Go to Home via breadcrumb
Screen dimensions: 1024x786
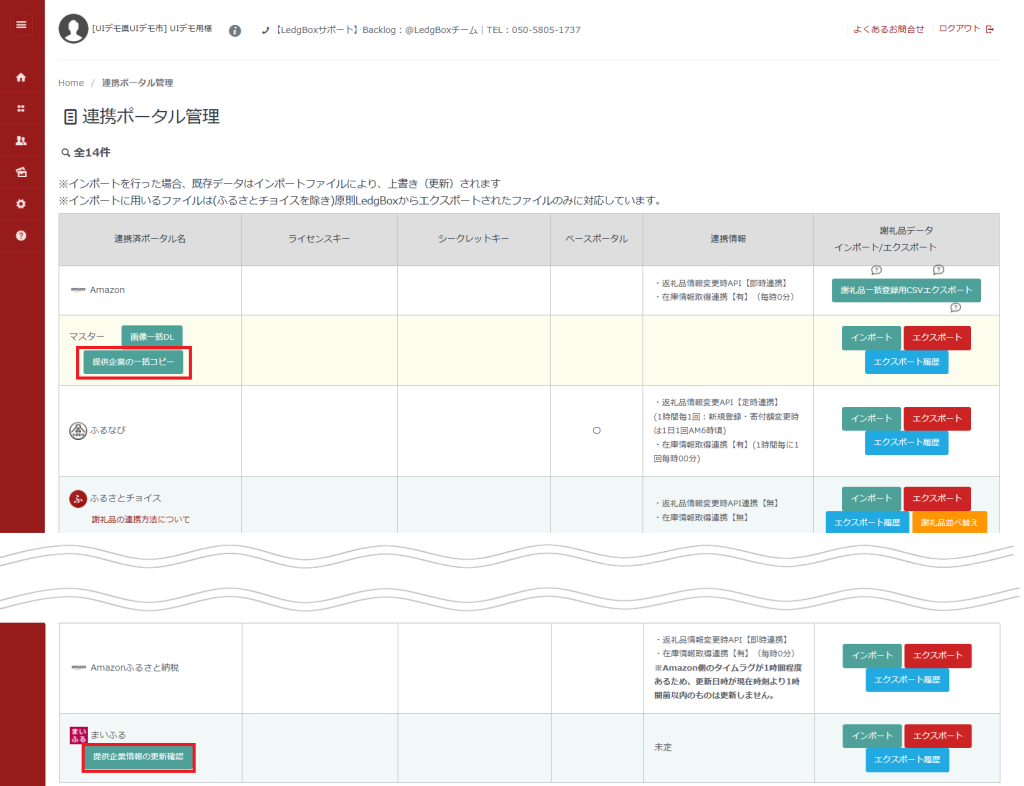click(x=71, y=83)
